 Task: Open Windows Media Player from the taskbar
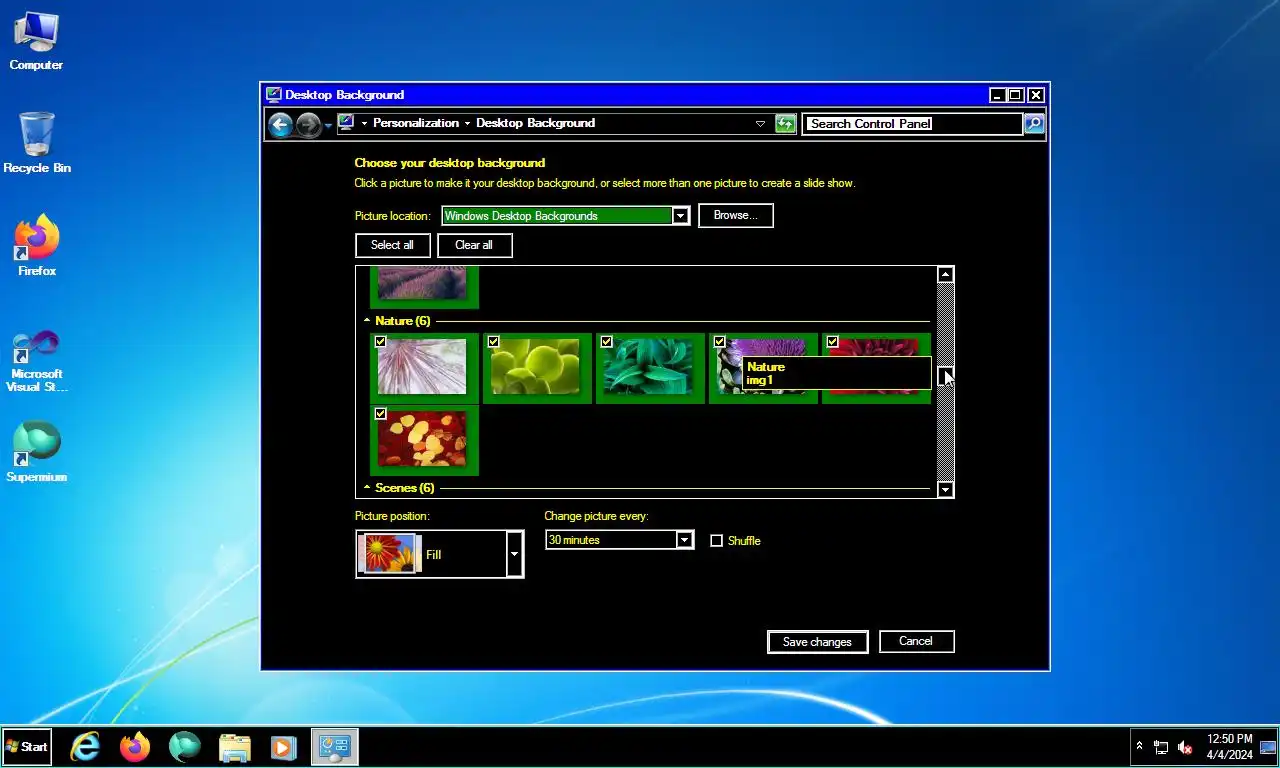coord(284,747)
